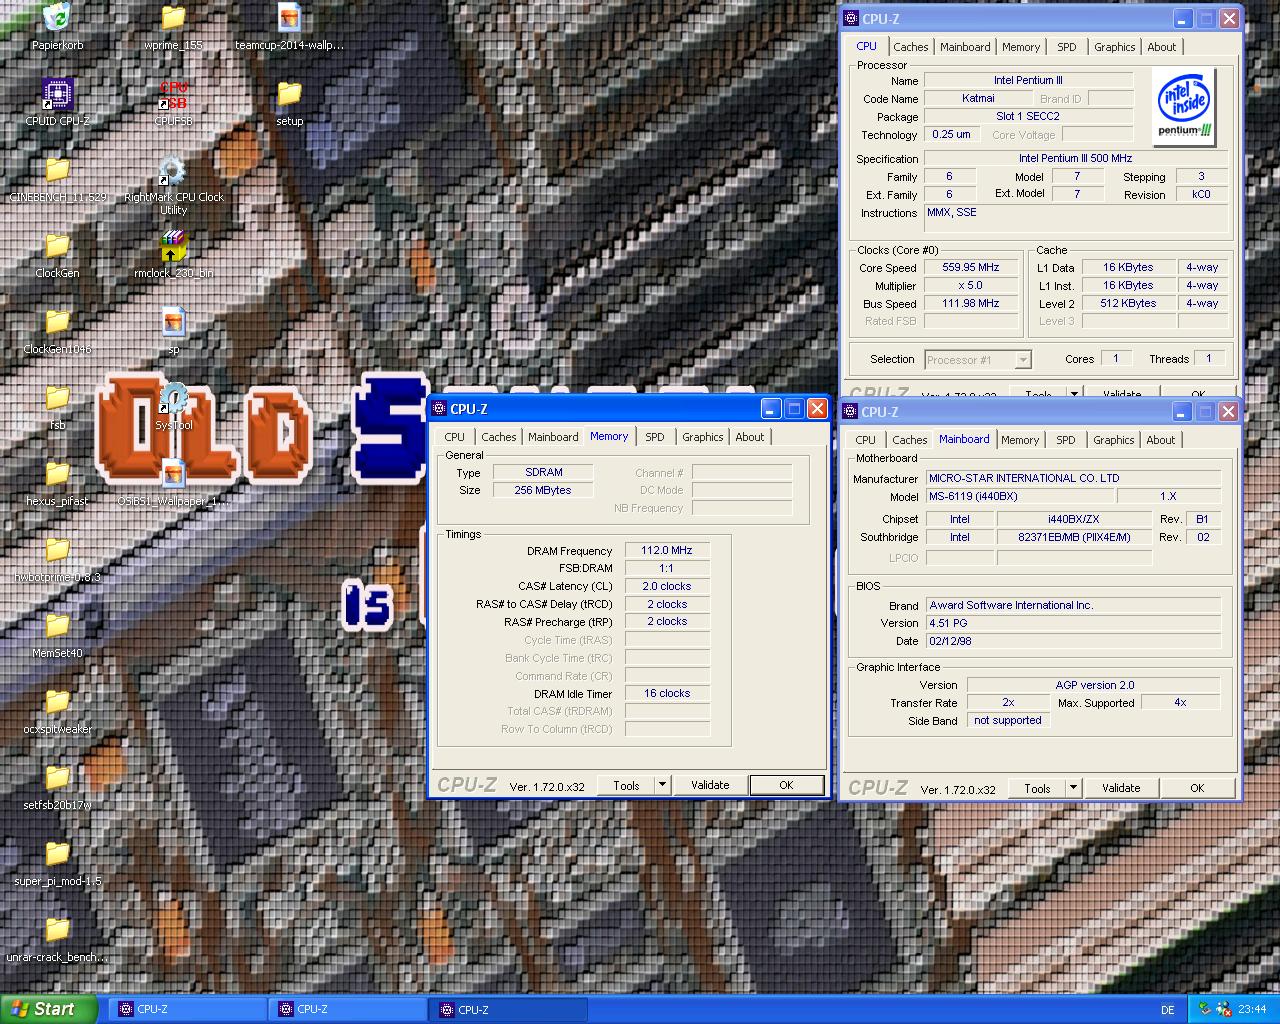Open the setfsb20b17w folder
Image resolution: width=1280 pixels, height=1024 pixels.
(57, 778)
